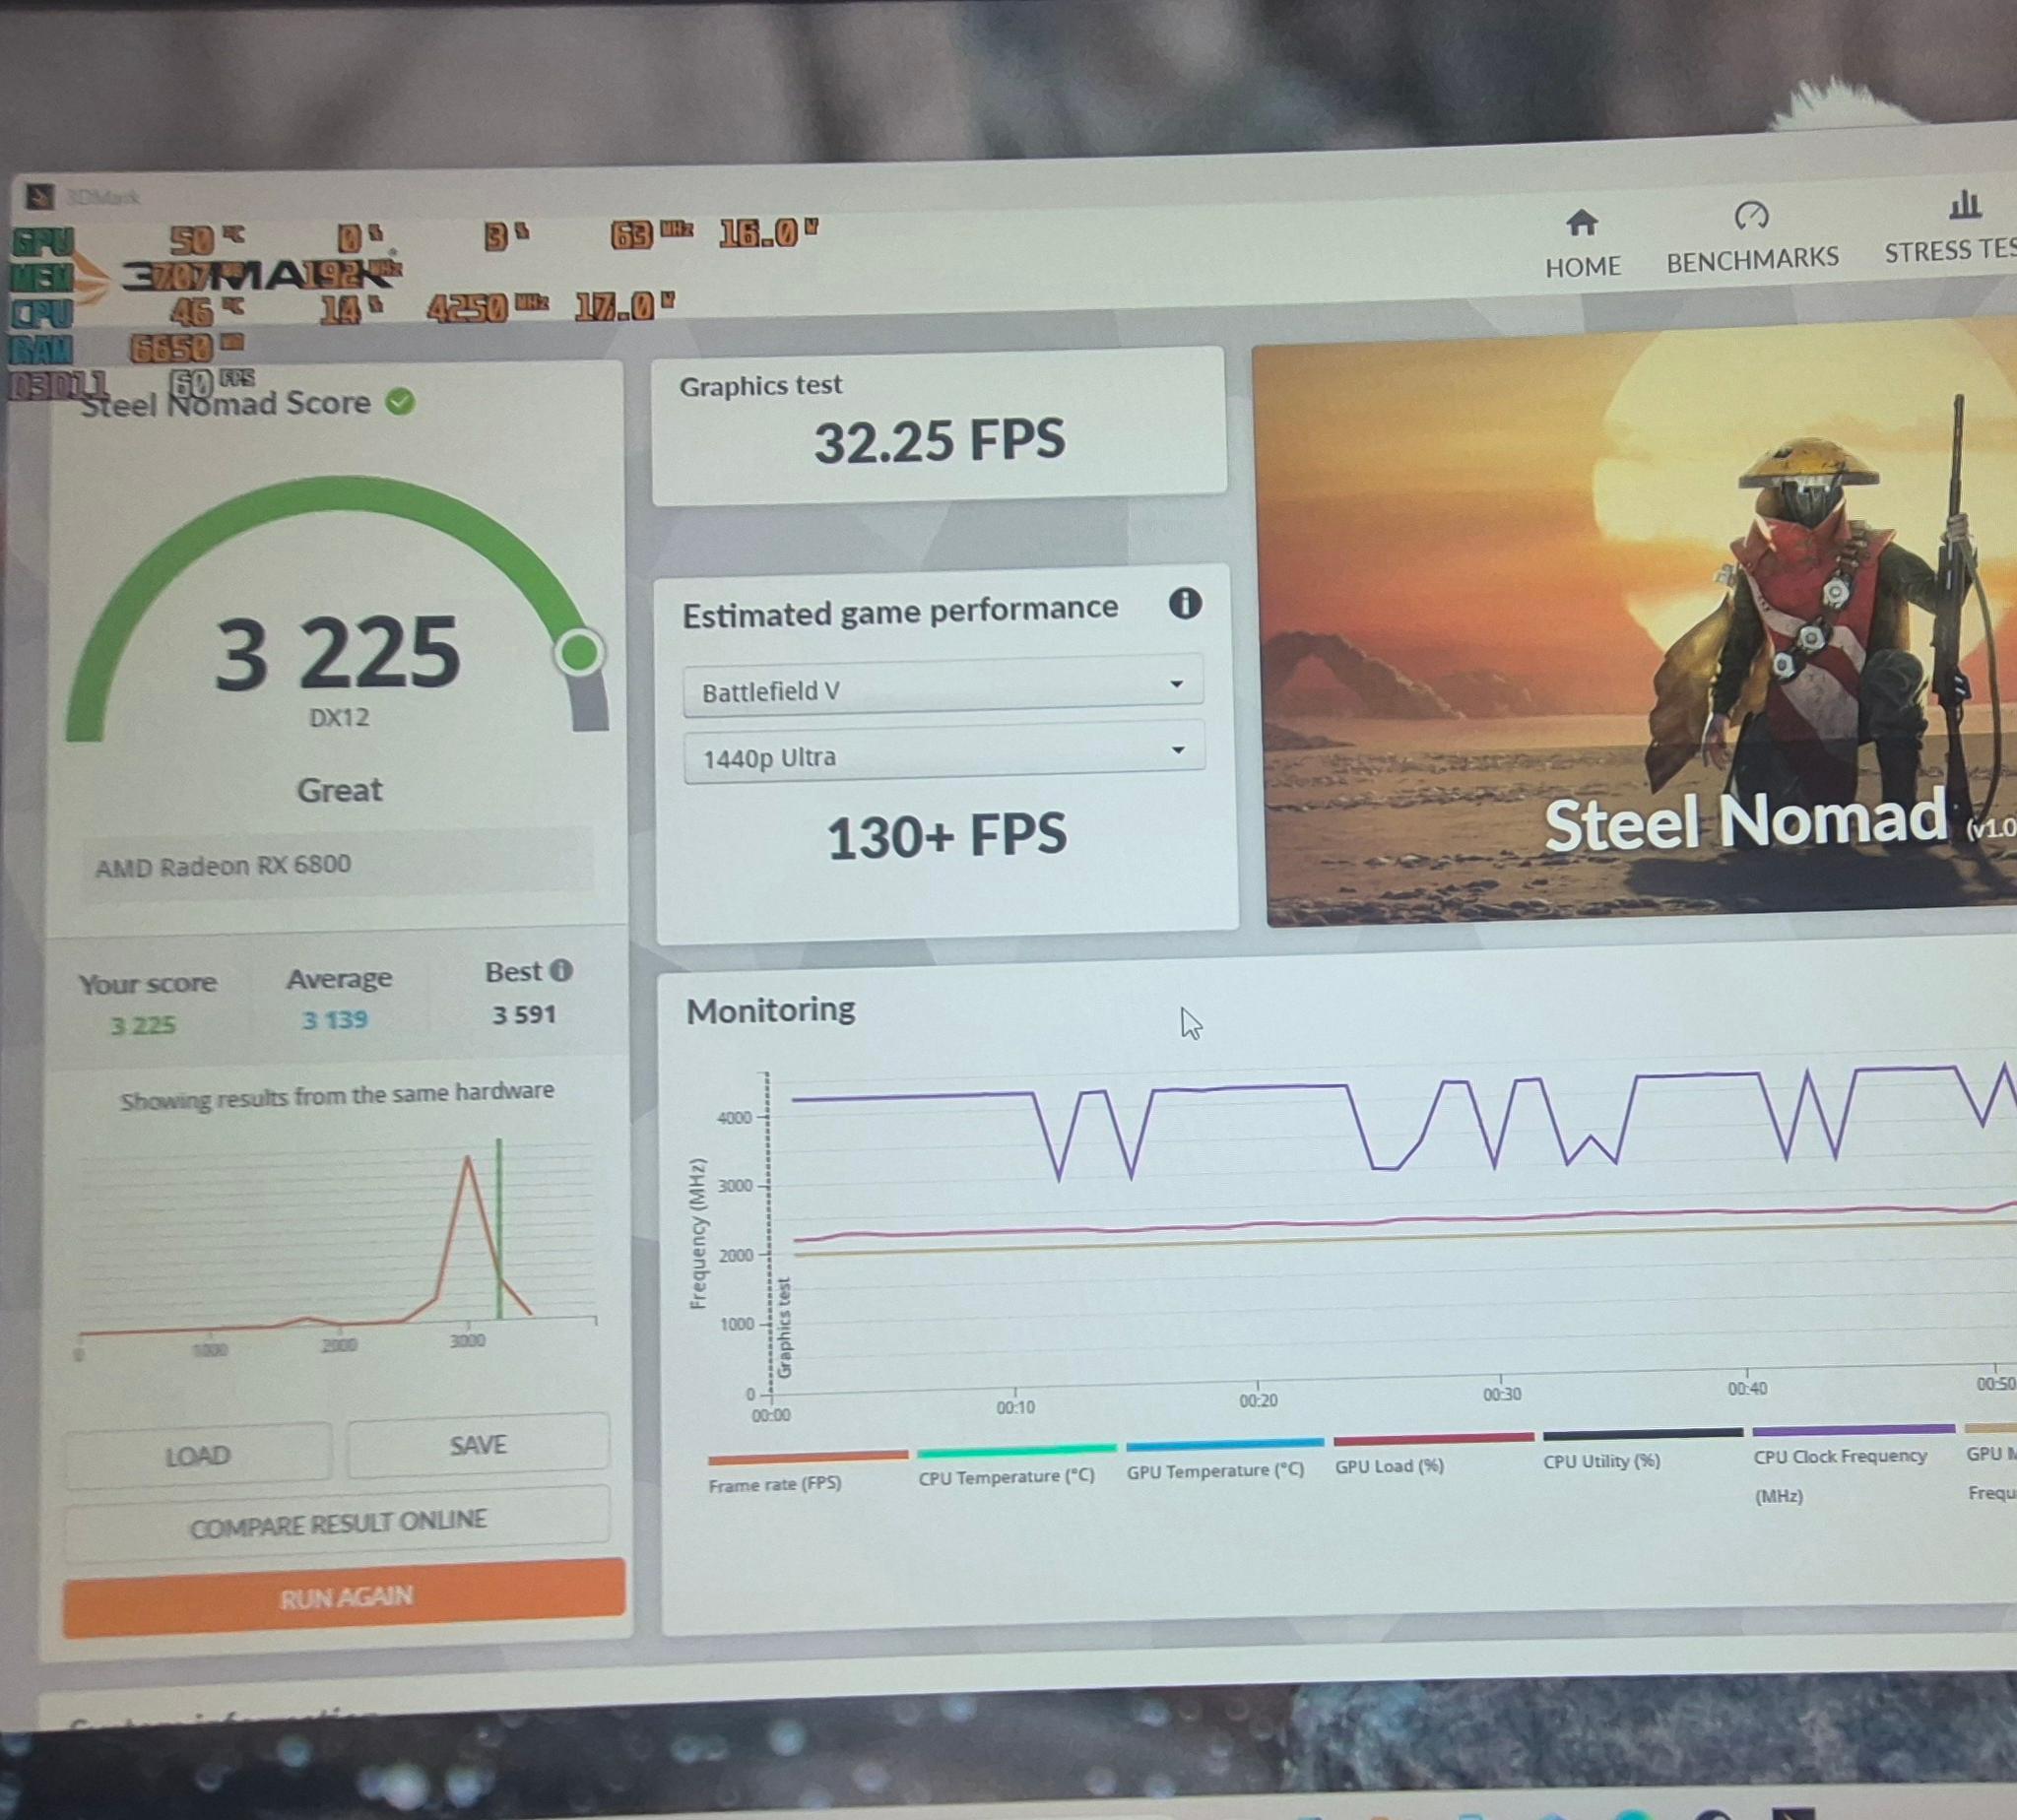Open the Battlefield V game dropdown

coord(942,688)
